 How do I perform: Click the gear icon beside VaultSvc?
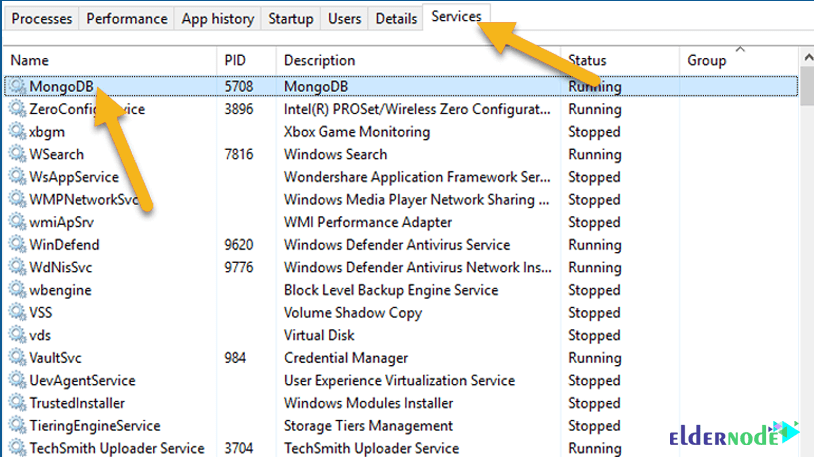point(17,357)
